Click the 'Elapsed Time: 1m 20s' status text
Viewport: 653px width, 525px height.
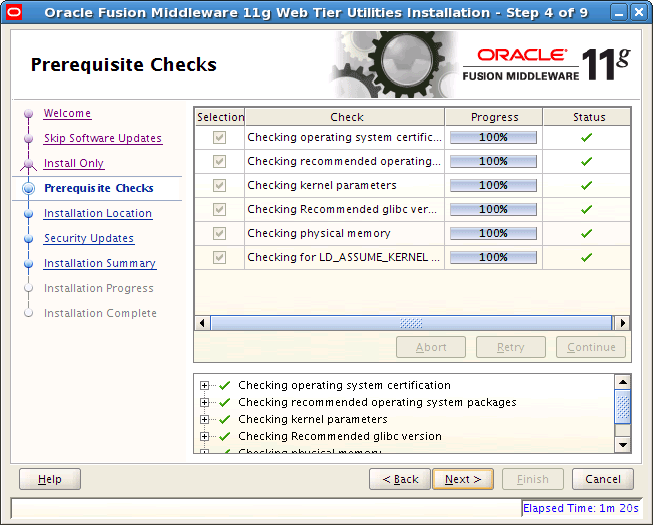point(581,508)
